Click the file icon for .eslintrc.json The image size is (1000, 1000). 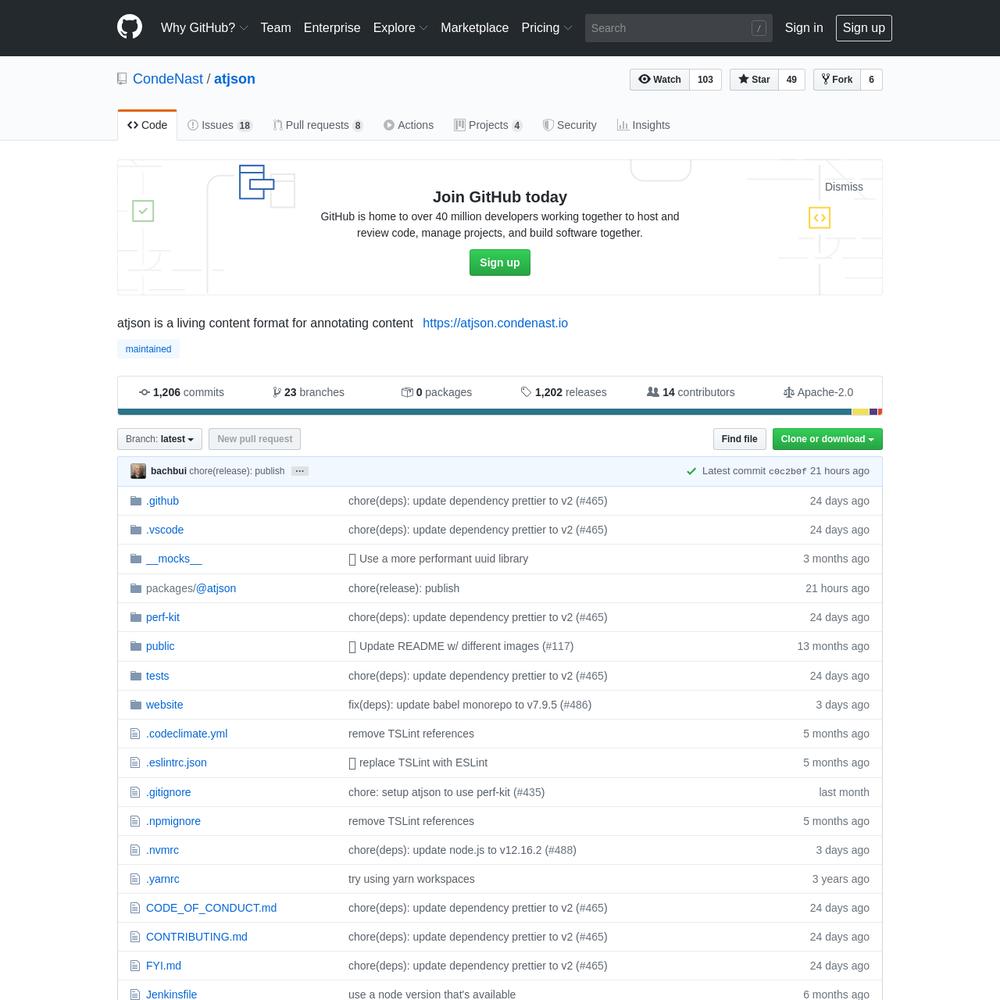click(135, 762)
